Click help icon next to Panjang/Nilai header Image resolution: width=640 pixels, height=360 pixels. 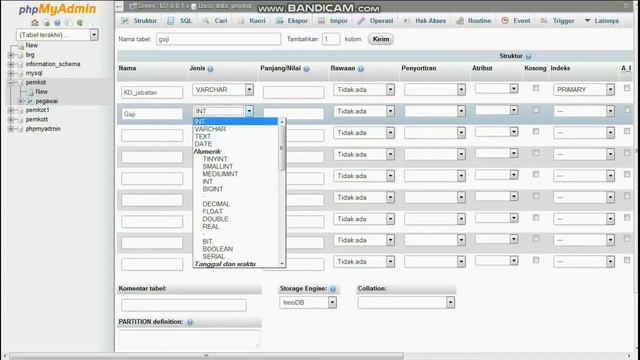(x=307, y=69)
